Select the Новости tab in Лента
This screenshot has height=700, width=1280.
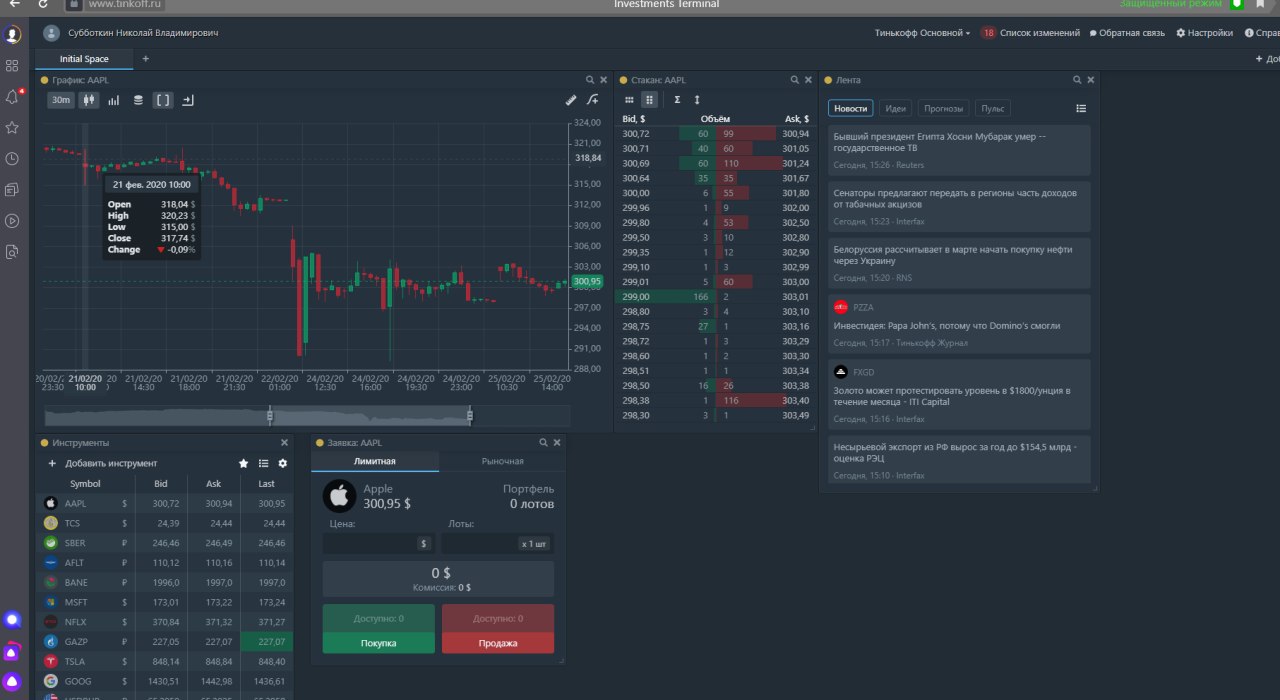click(851, 108)
